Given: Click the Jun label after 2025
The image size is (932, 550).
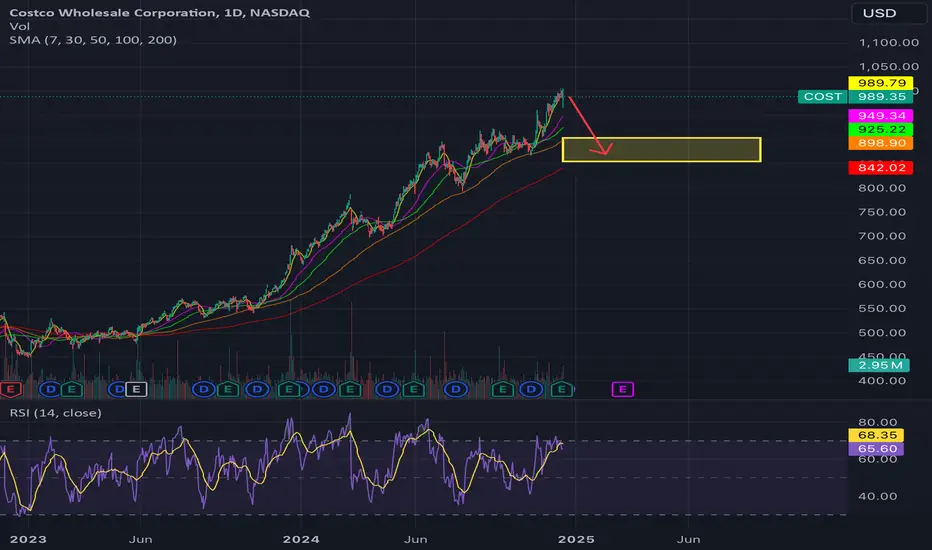Looking at the screenshot, I should coord(688,539).
